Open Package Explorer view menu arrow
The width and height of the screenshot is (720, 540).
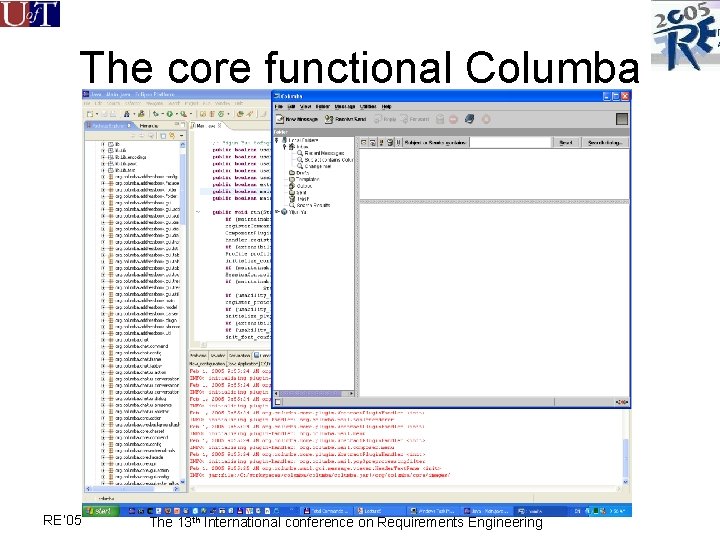click(x=182, y=136)
